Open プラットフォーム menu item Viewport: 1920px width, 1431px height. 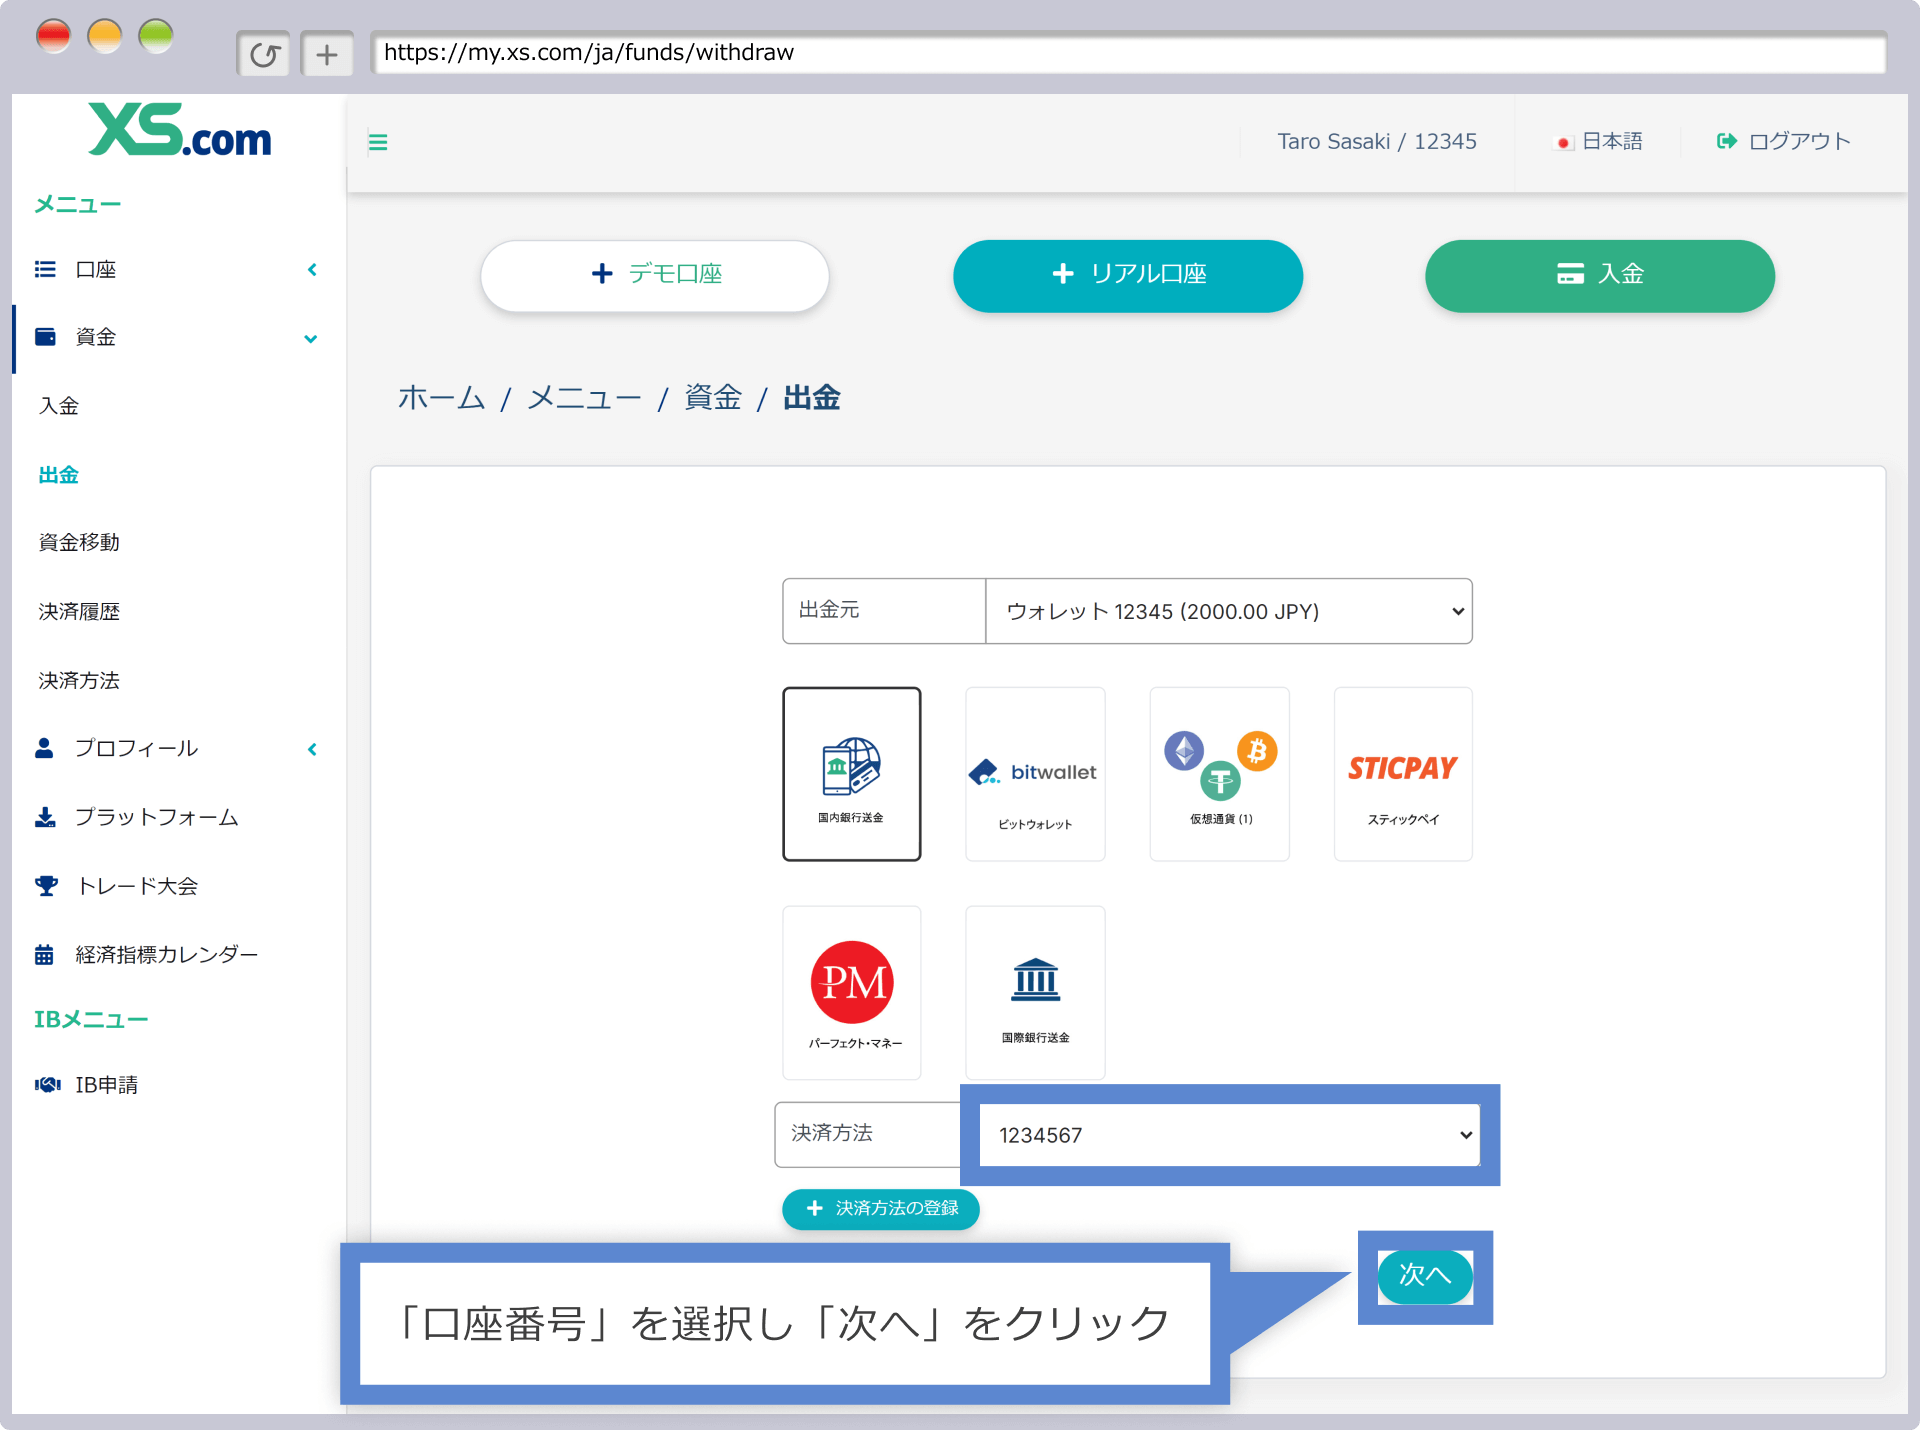[x=157, y=817]
